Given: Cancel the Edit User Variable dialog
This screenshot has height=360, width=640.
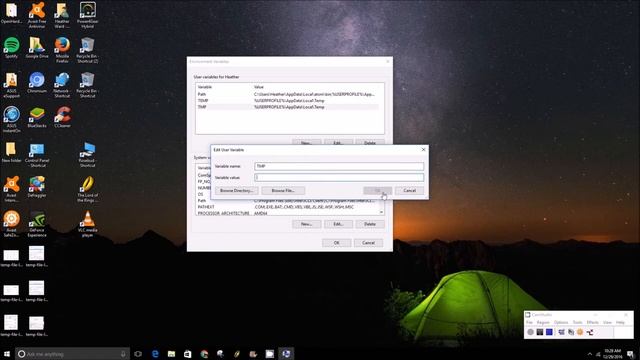Looking at the screenshot, I should (x=409, y=191).
